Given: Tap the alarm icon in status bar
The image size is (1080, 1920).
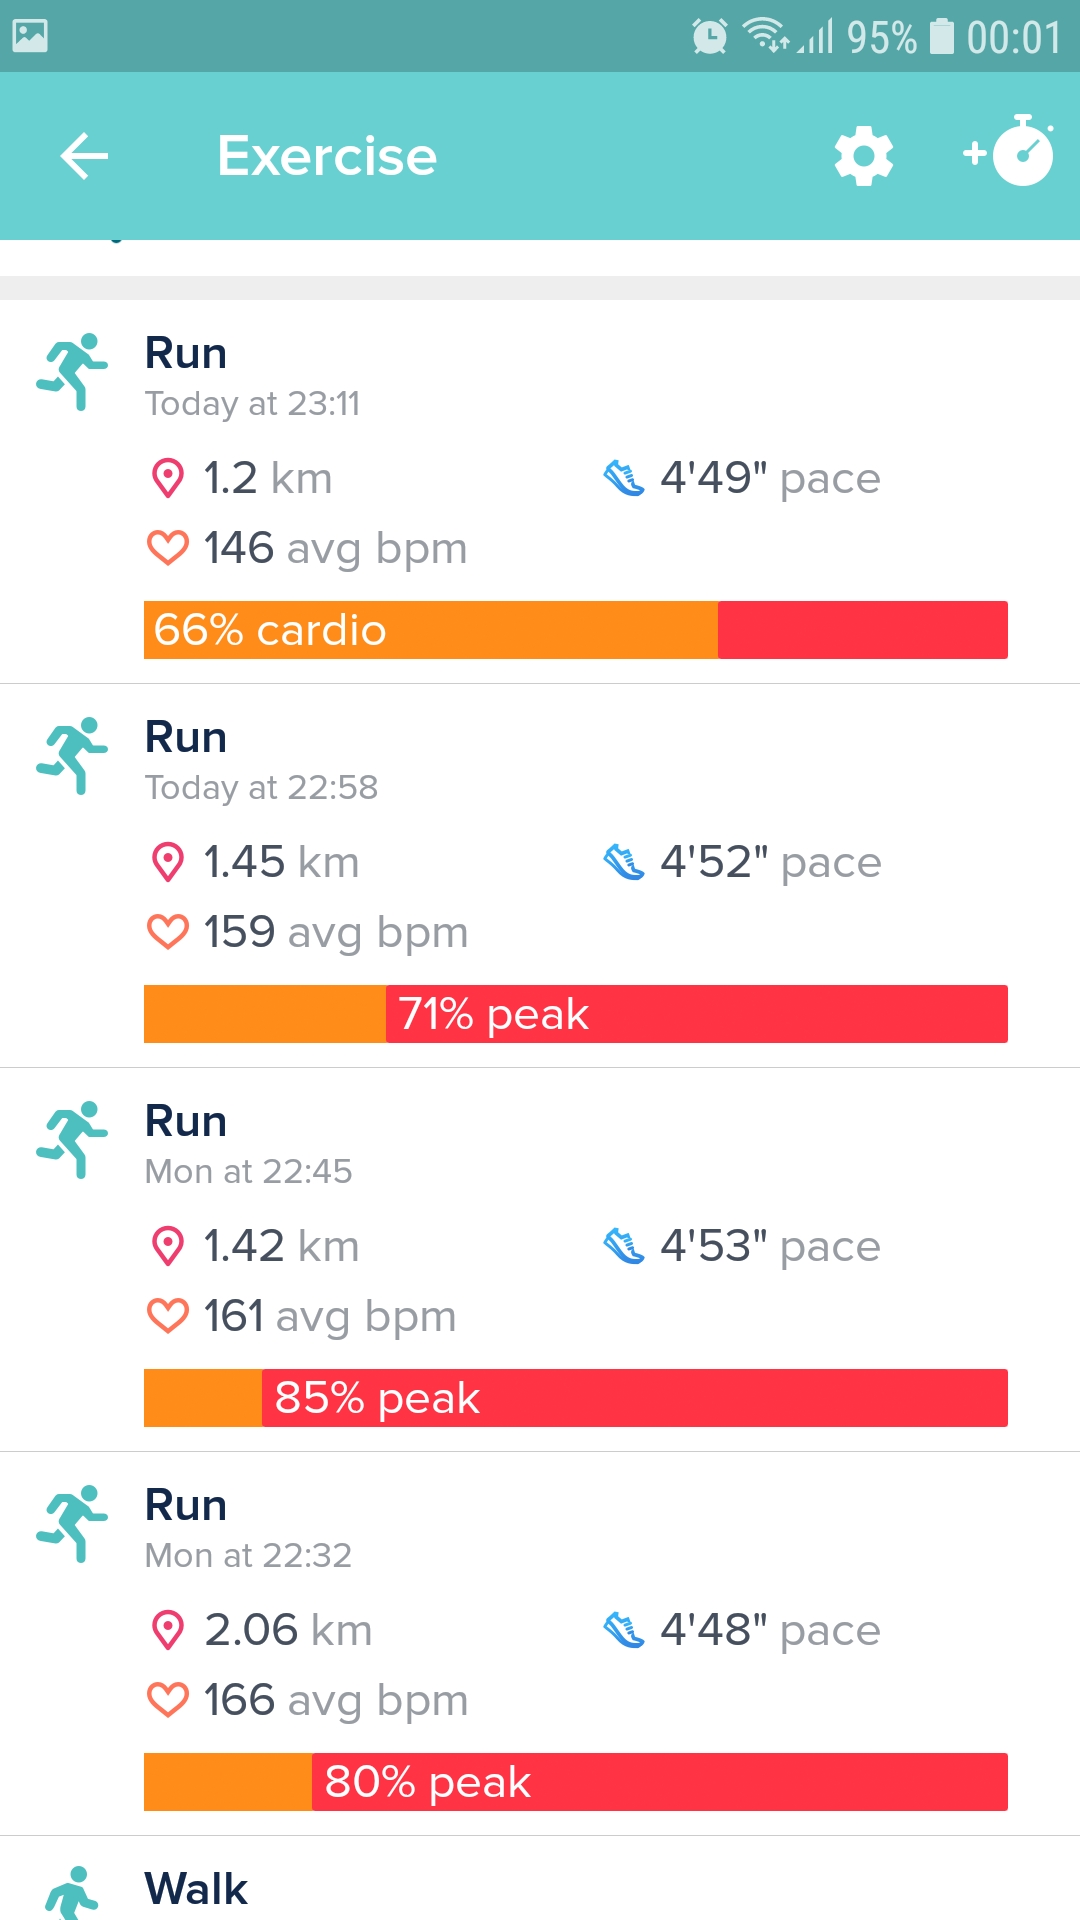Looking at the screenshot, I should pos(709,37).
